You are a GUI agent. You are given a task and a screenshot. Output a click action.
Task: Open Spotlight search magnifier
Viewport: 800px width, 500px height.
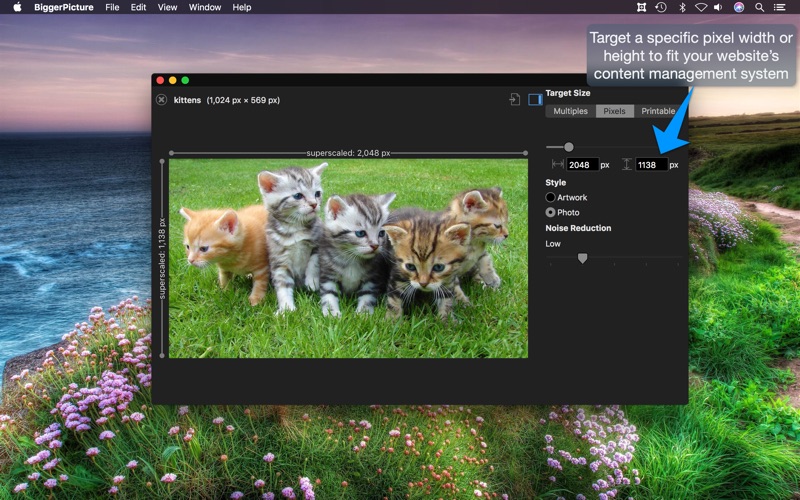tap(760, 7)
